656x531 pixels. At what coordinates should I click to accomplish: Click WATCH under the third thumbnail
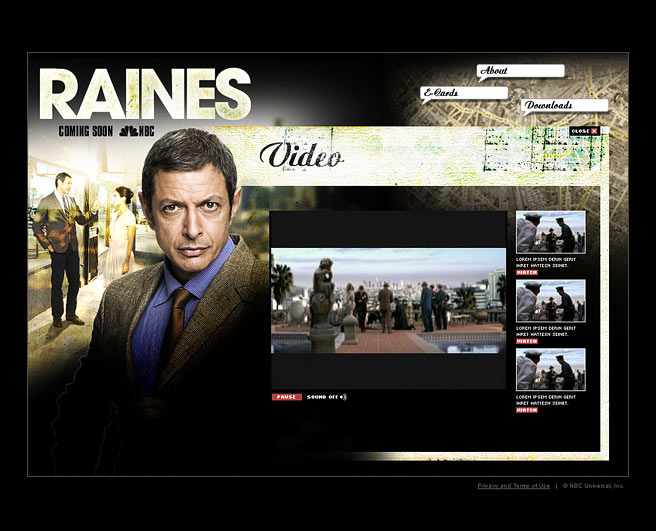tap(527, 410)
